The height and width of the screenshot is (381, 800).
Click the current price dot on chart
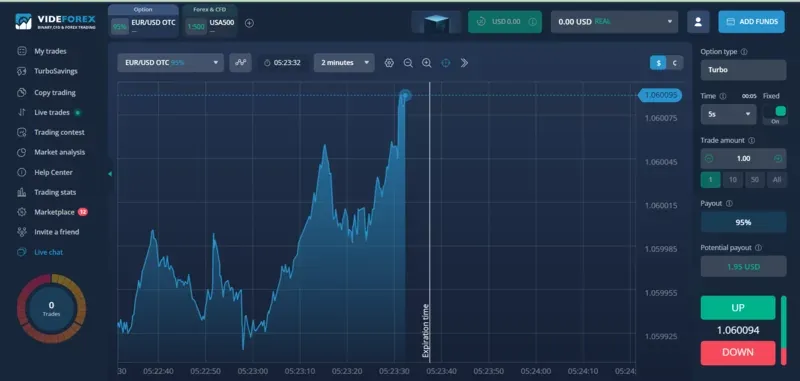405,95
